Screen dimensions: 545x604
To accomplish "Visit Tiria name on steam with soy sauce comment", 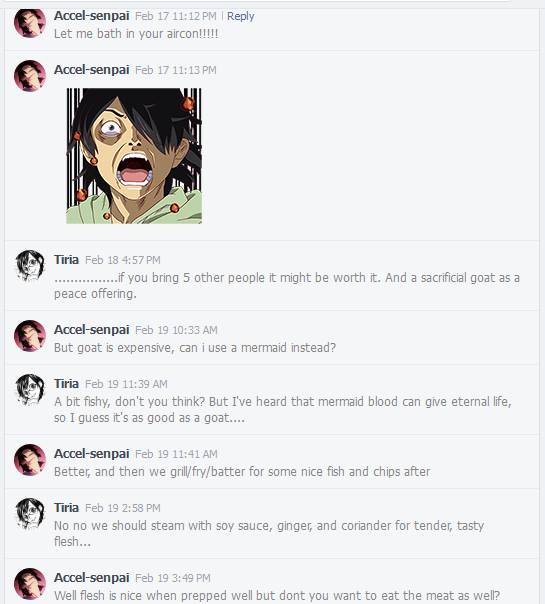I will click(66, 508).
